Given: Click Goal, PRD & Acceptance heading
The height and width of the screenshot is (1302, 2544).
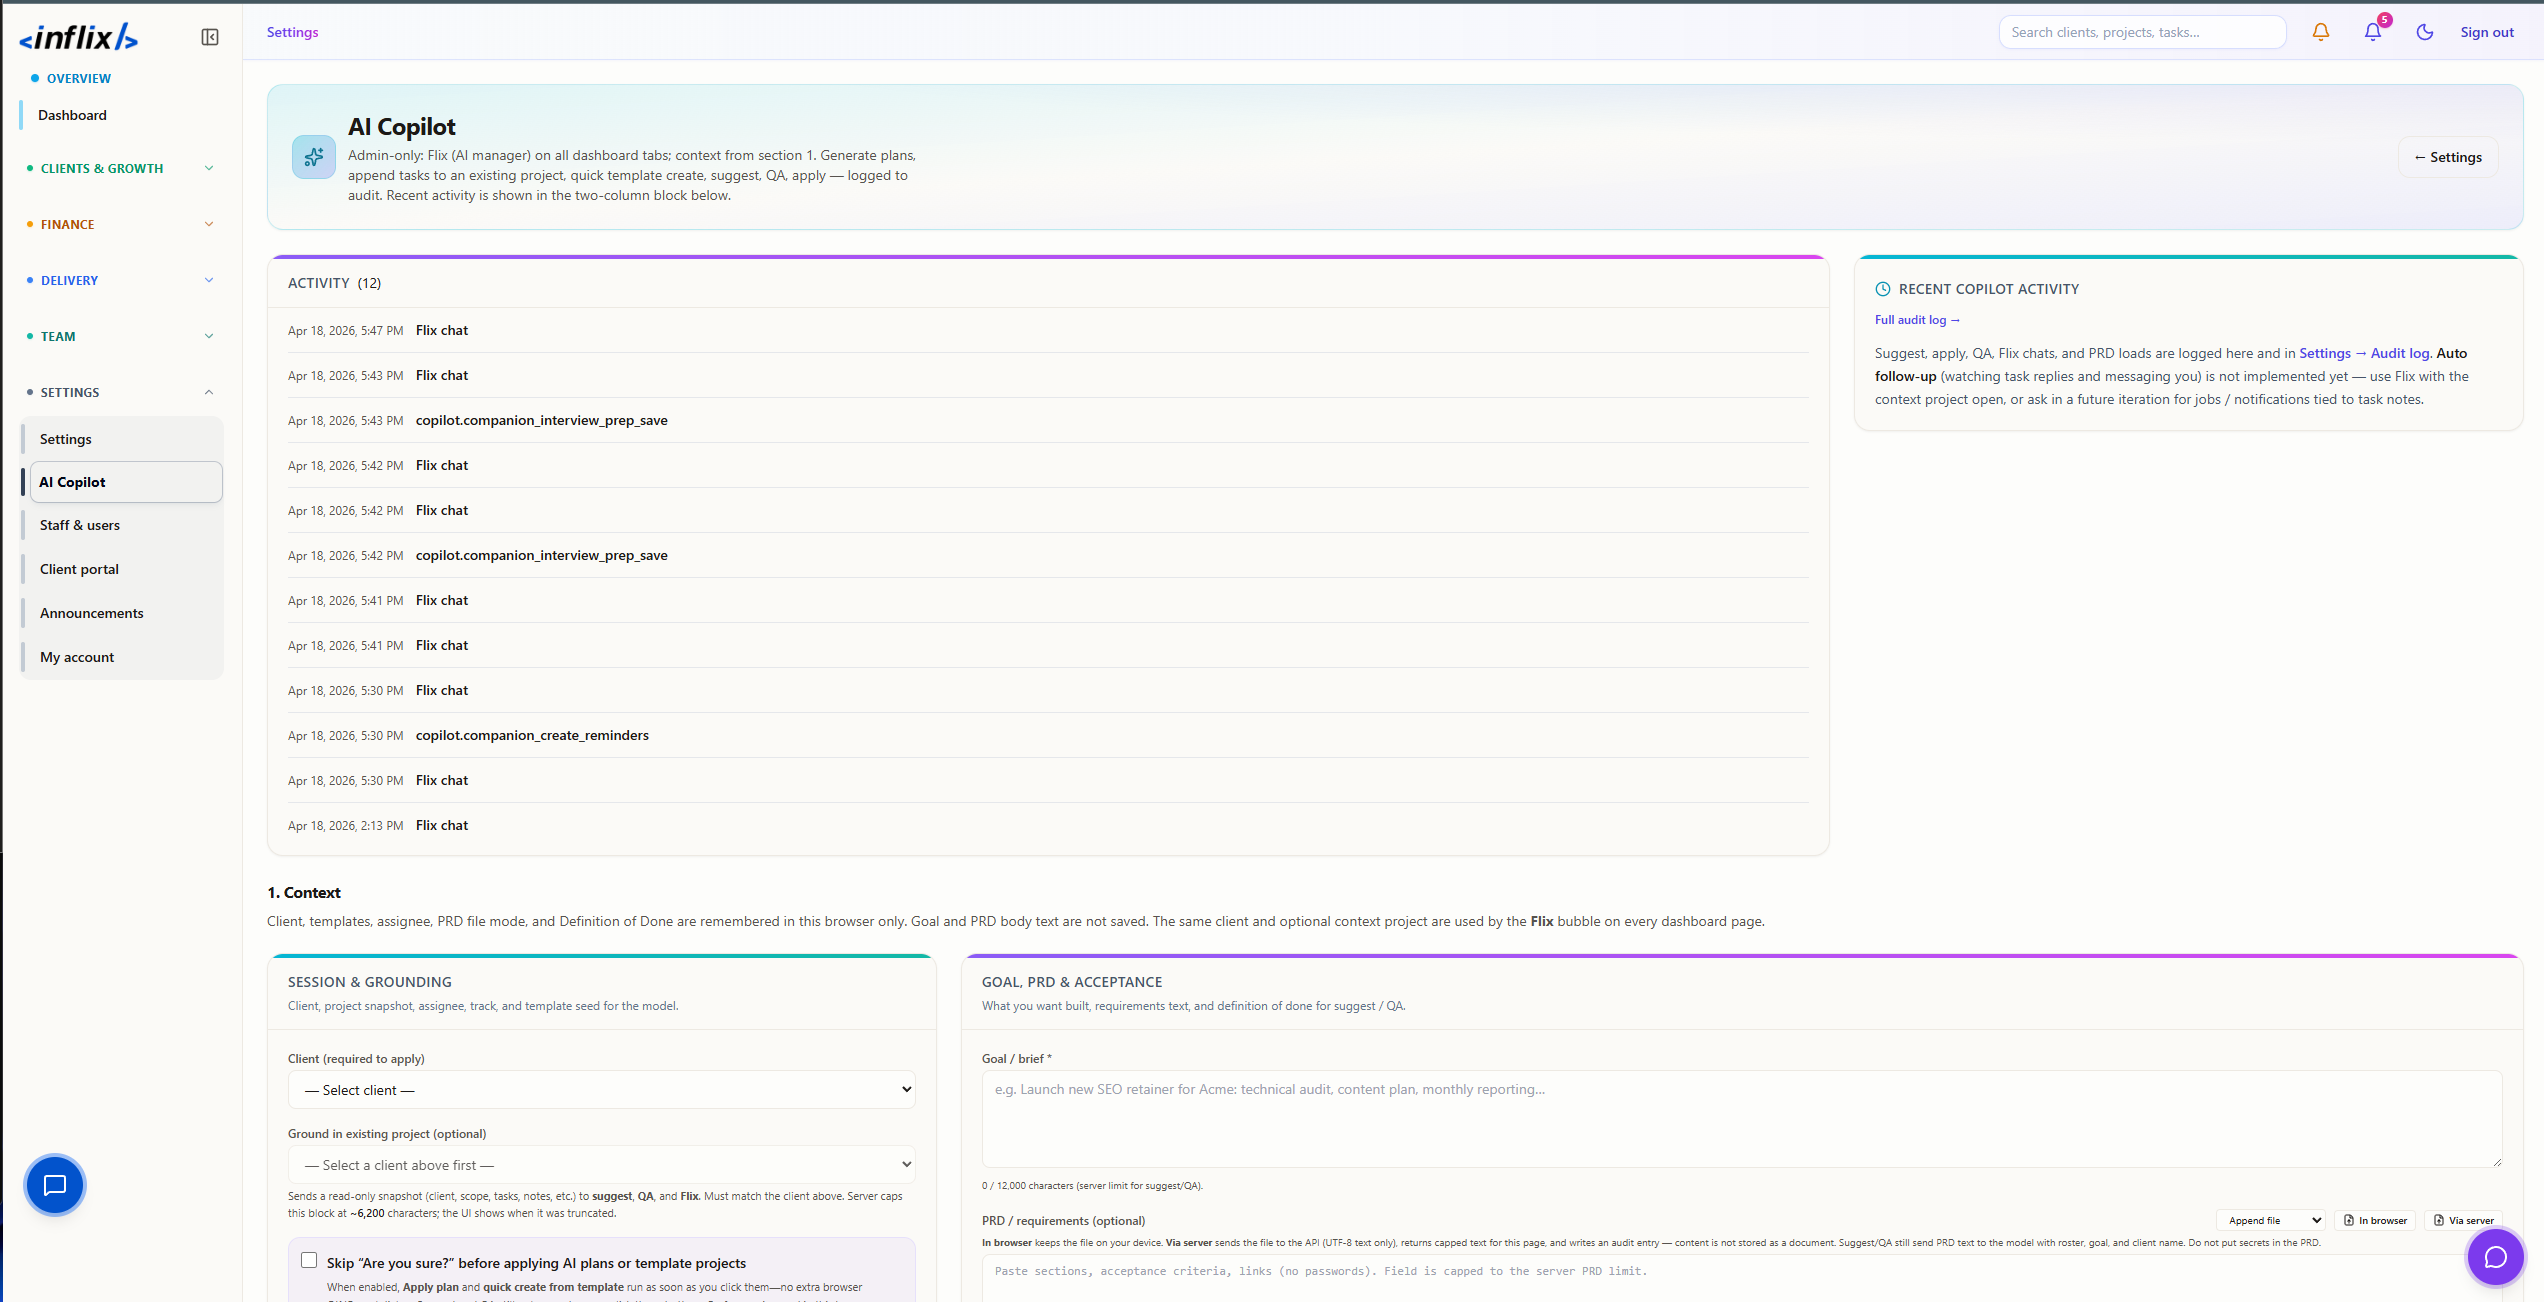Looking at the screenshot, I should (1072, 982).
